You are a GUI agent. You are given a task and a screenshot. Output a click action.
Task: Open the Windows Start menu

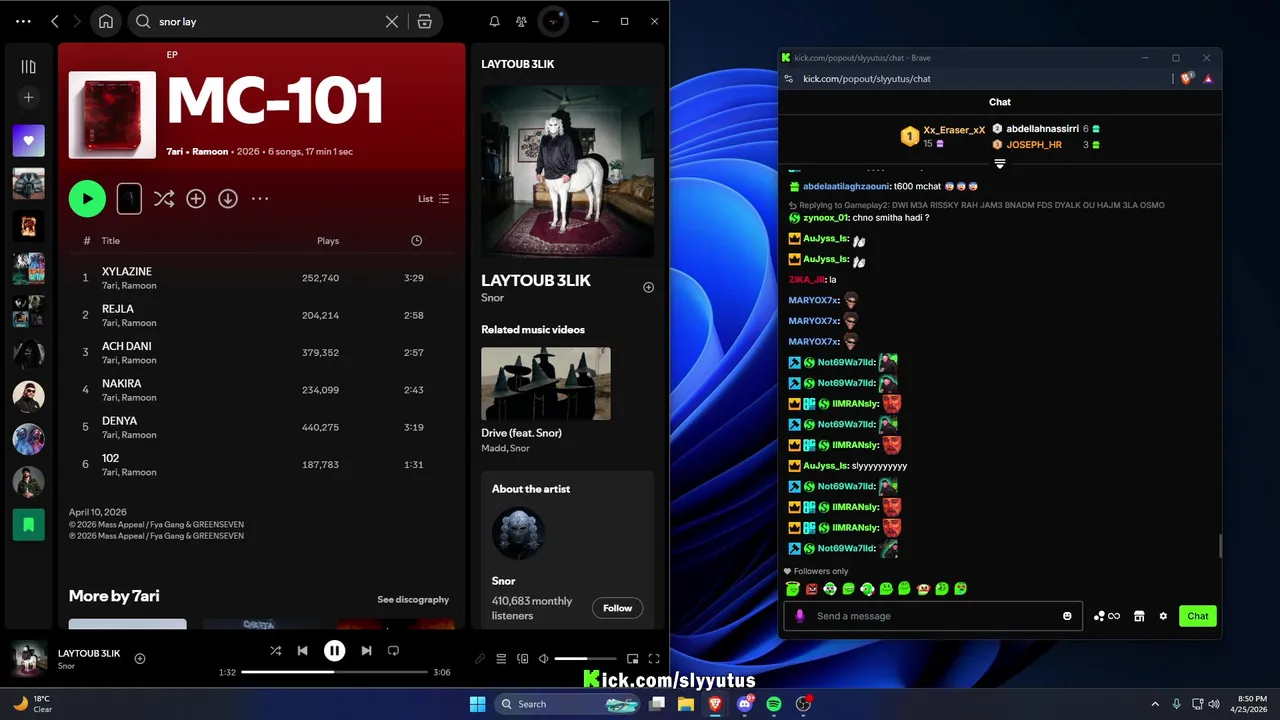[477, 704]
